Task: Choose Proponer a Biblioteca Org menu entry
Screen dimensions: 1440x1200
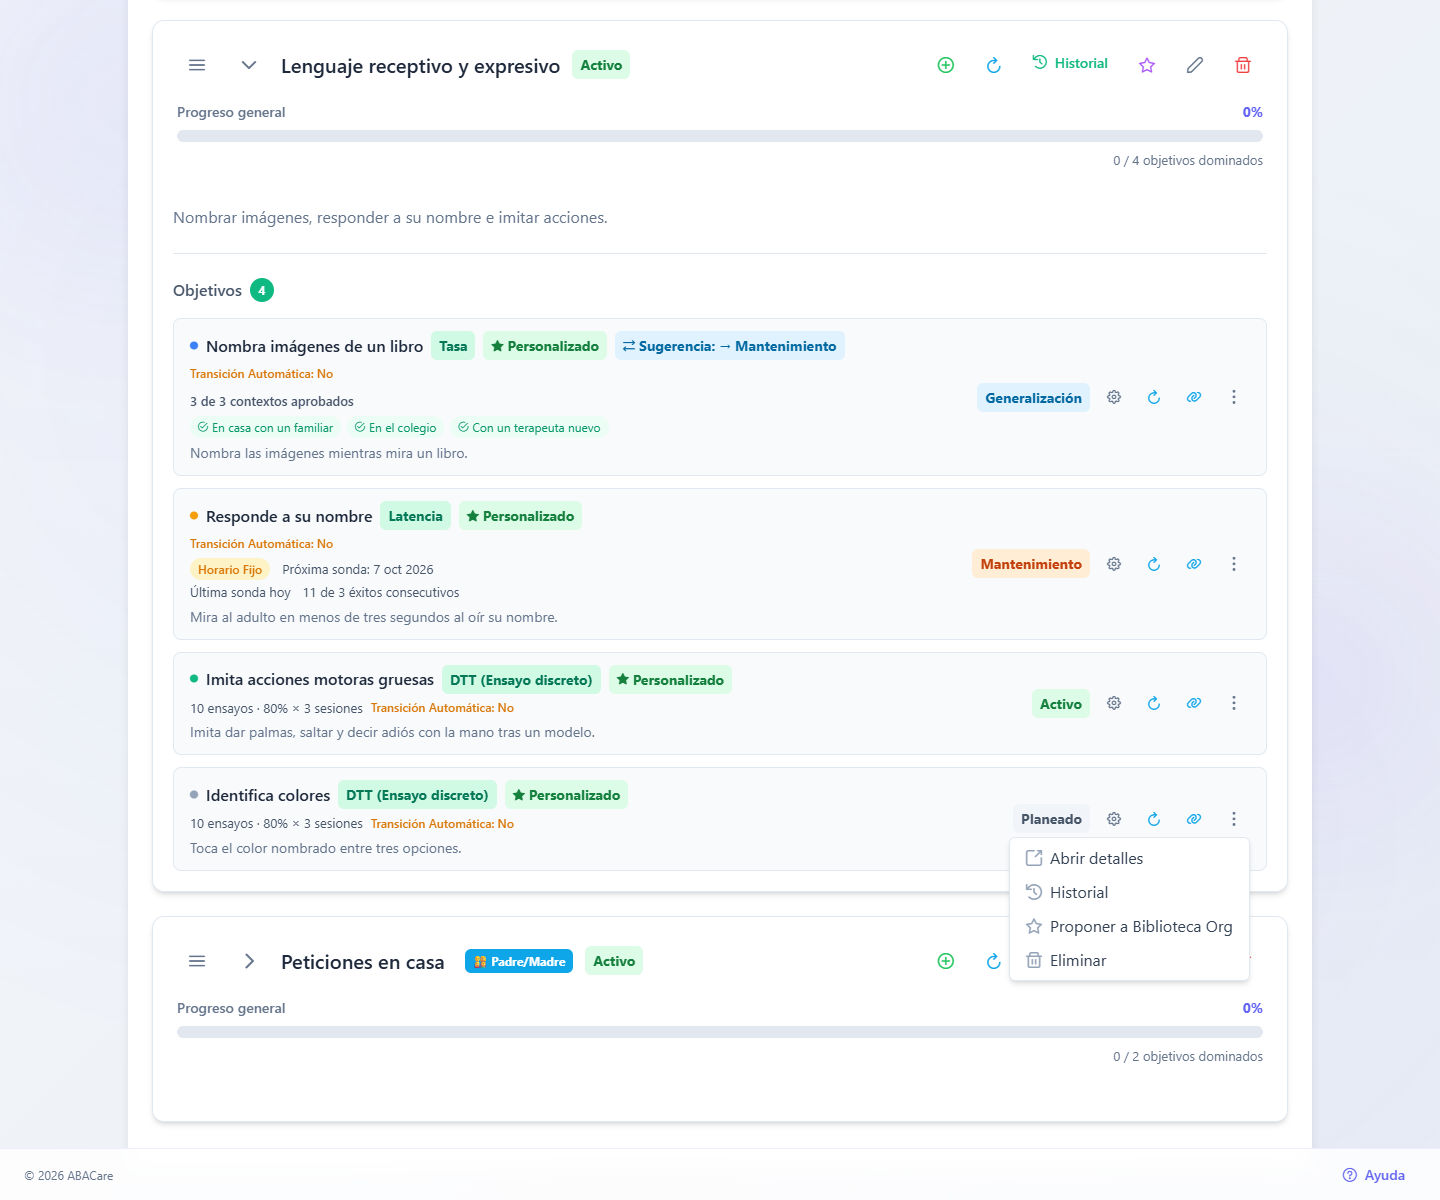Action: (1129, 926)
